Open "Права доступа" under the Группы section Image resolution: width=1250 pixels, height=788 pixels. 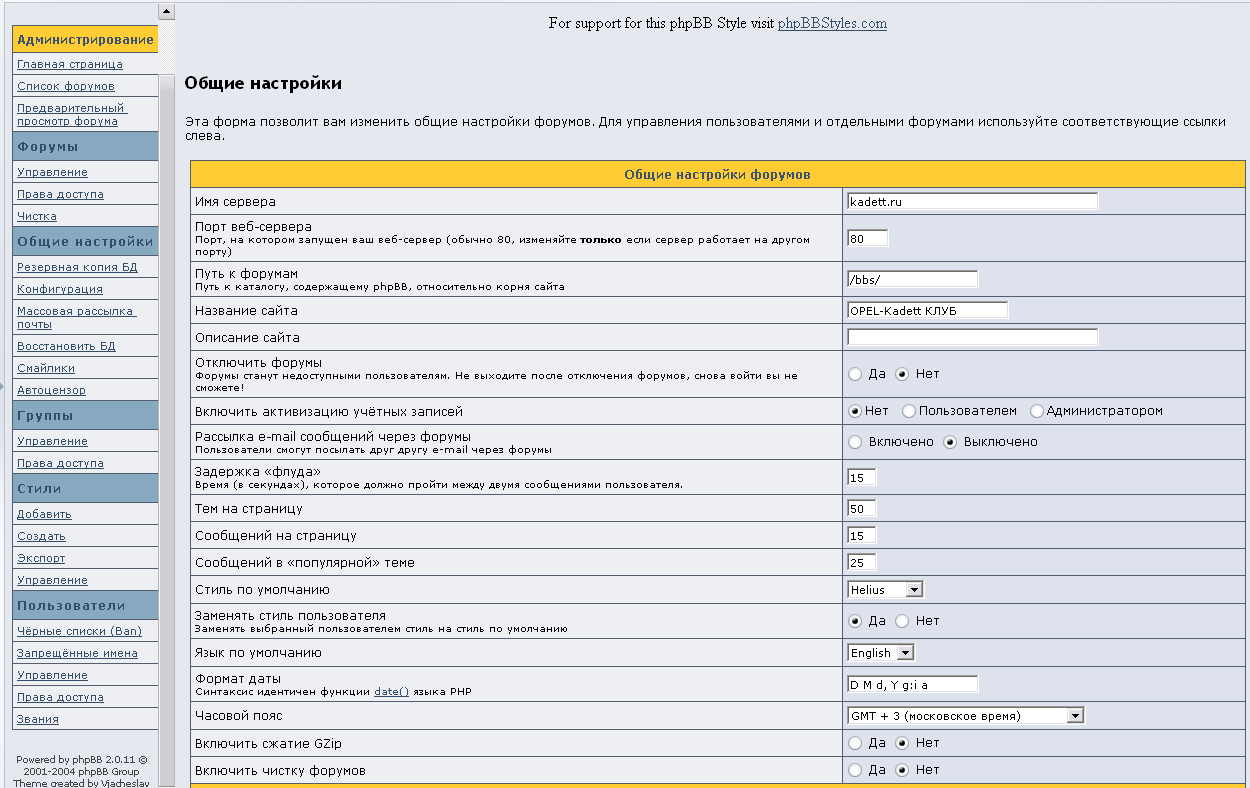60,463
